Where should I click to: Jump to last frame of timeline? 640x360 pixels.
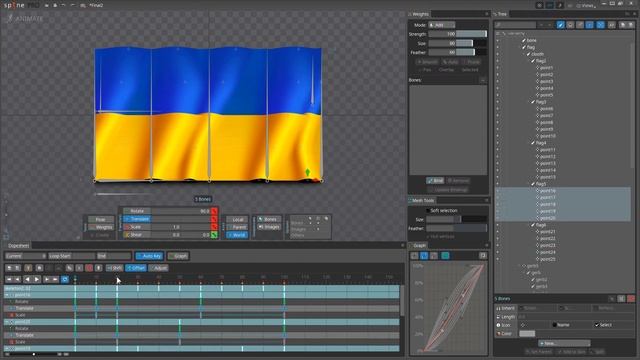pyautogui.click(x=55, y=279)
